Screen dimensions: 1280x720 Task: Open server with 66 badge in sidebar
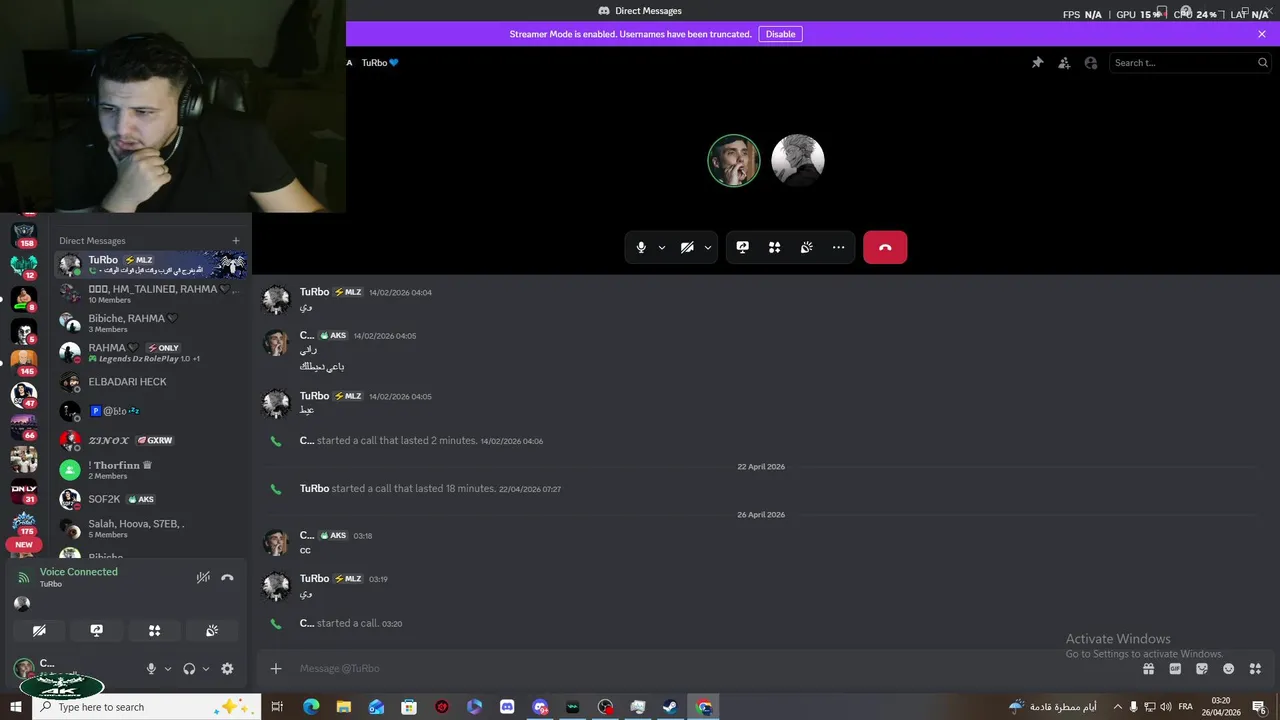coord(24,425)
